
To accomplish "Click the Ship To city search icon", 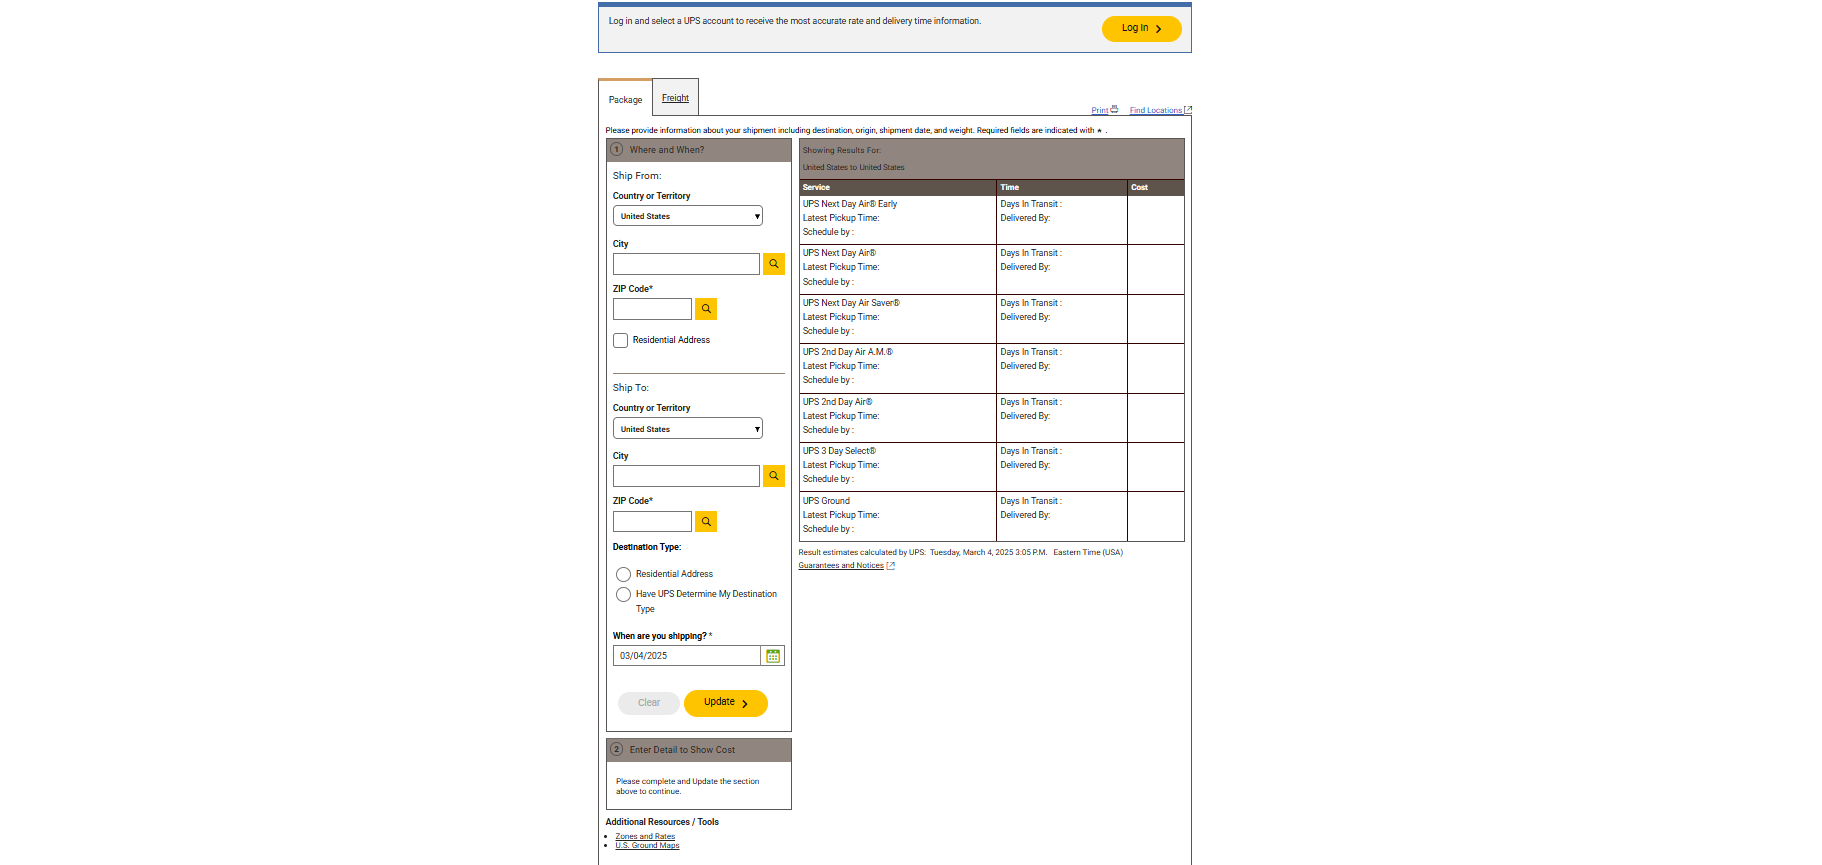I will [774, 476].
